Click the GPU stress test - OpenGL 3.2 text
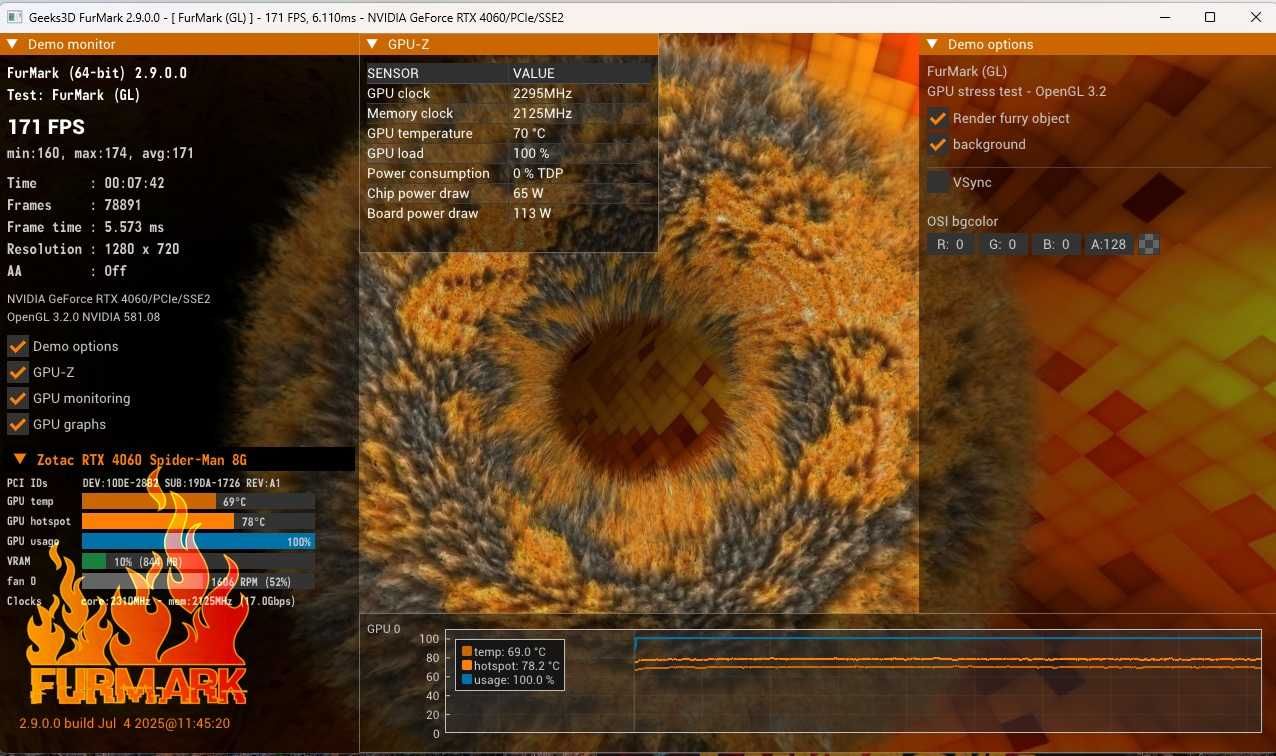 pyautogui.click(x=1016, y=91)
